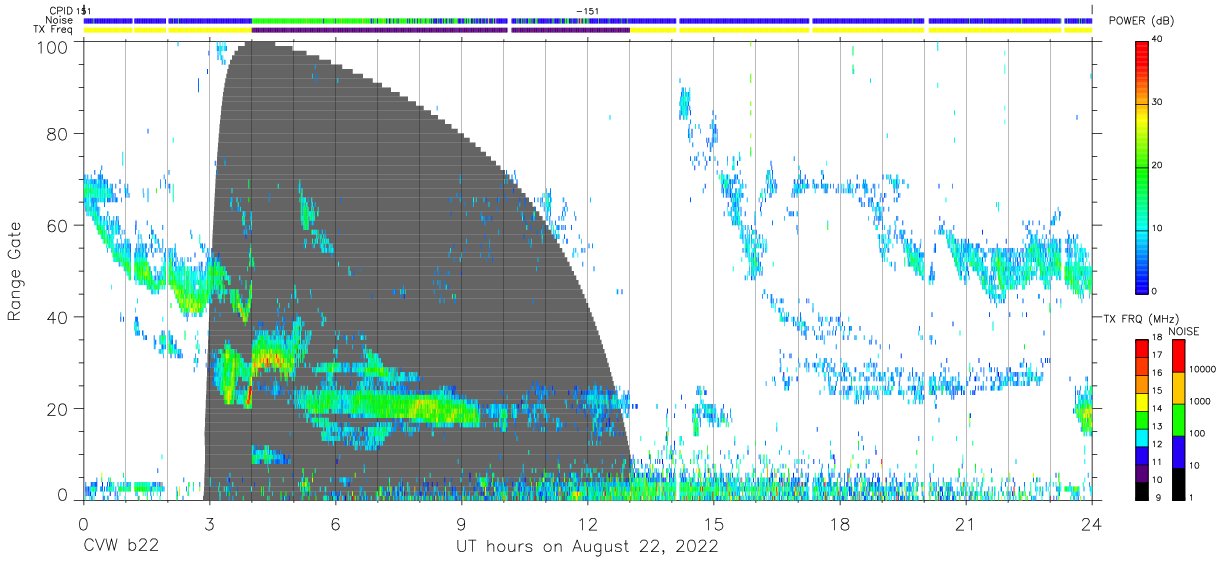Click the 18 hour tick on the UT axis
1228x567 pixels.
[x=840, y=524]
